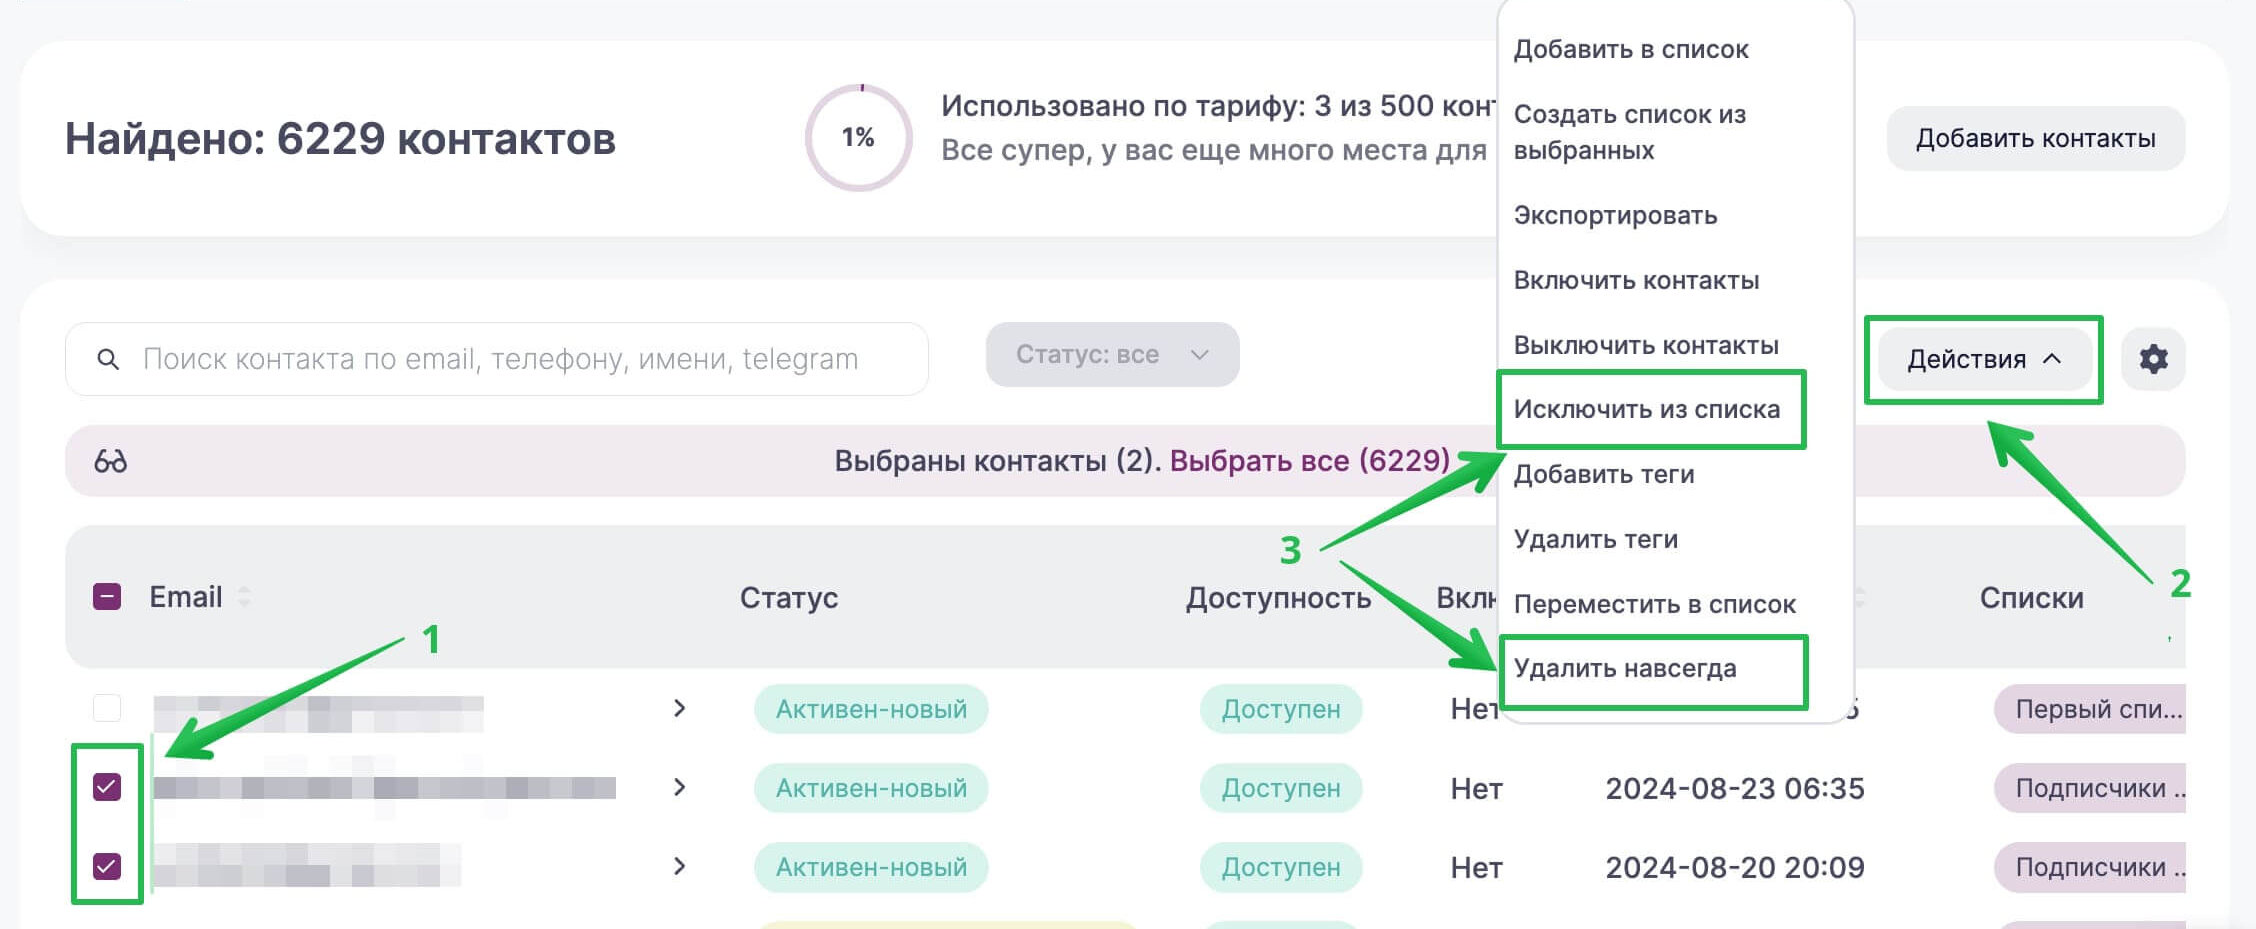The height and width of the screenshot is (929, 2256).
Task: Click Доступен badge in the 2024-08-23 row
Action: pos(1281,788)
